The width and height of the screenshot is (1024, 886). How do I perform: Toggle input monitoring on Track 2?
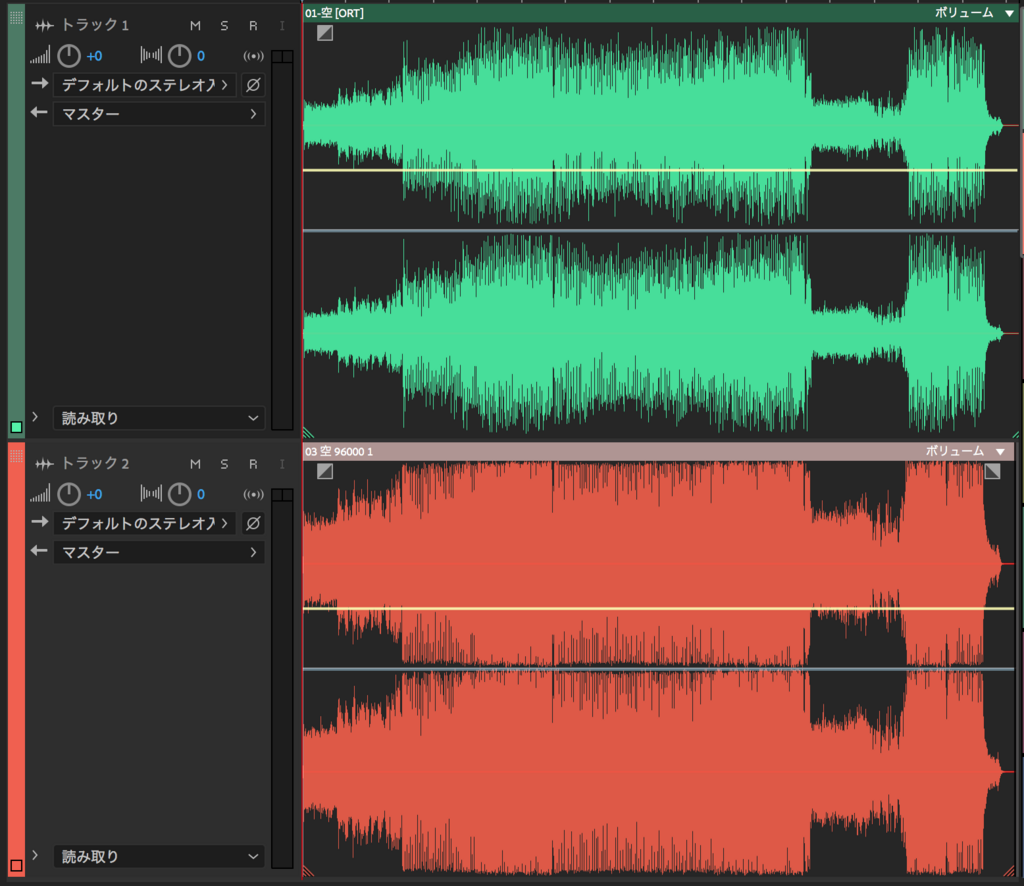click(x=282, y=464)
